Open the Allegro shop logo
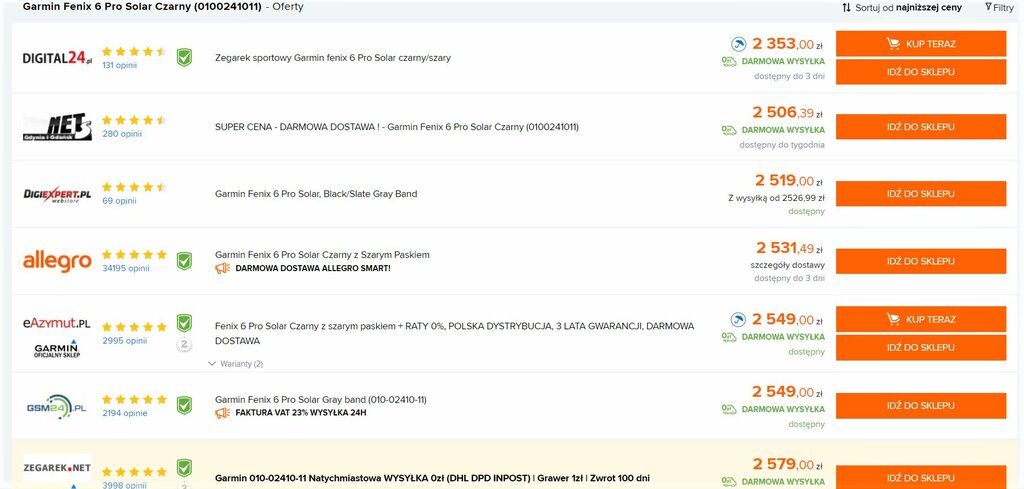 (57, 261)
